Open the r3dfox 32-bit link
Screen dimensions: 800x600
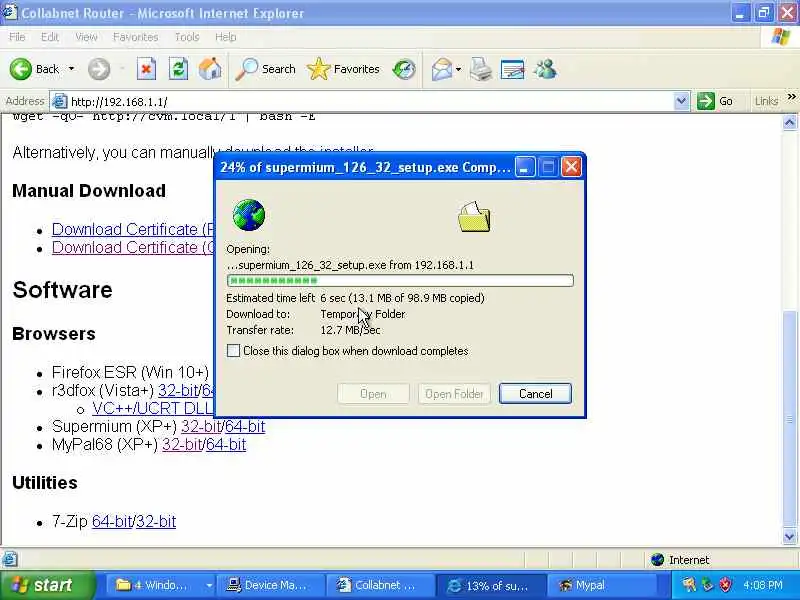(x=178, y=390)
